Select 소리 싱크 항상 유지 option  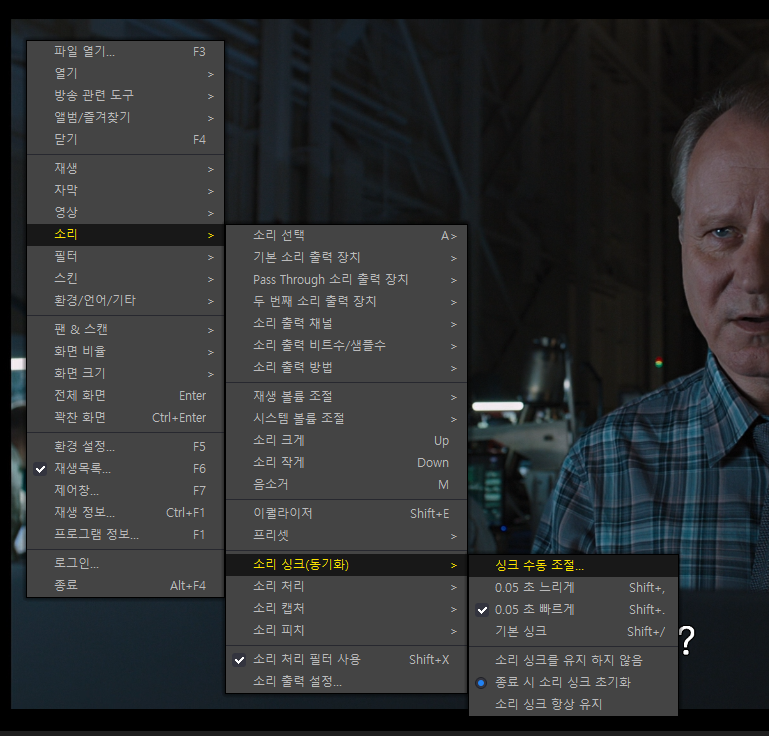(x=573, y=705)
